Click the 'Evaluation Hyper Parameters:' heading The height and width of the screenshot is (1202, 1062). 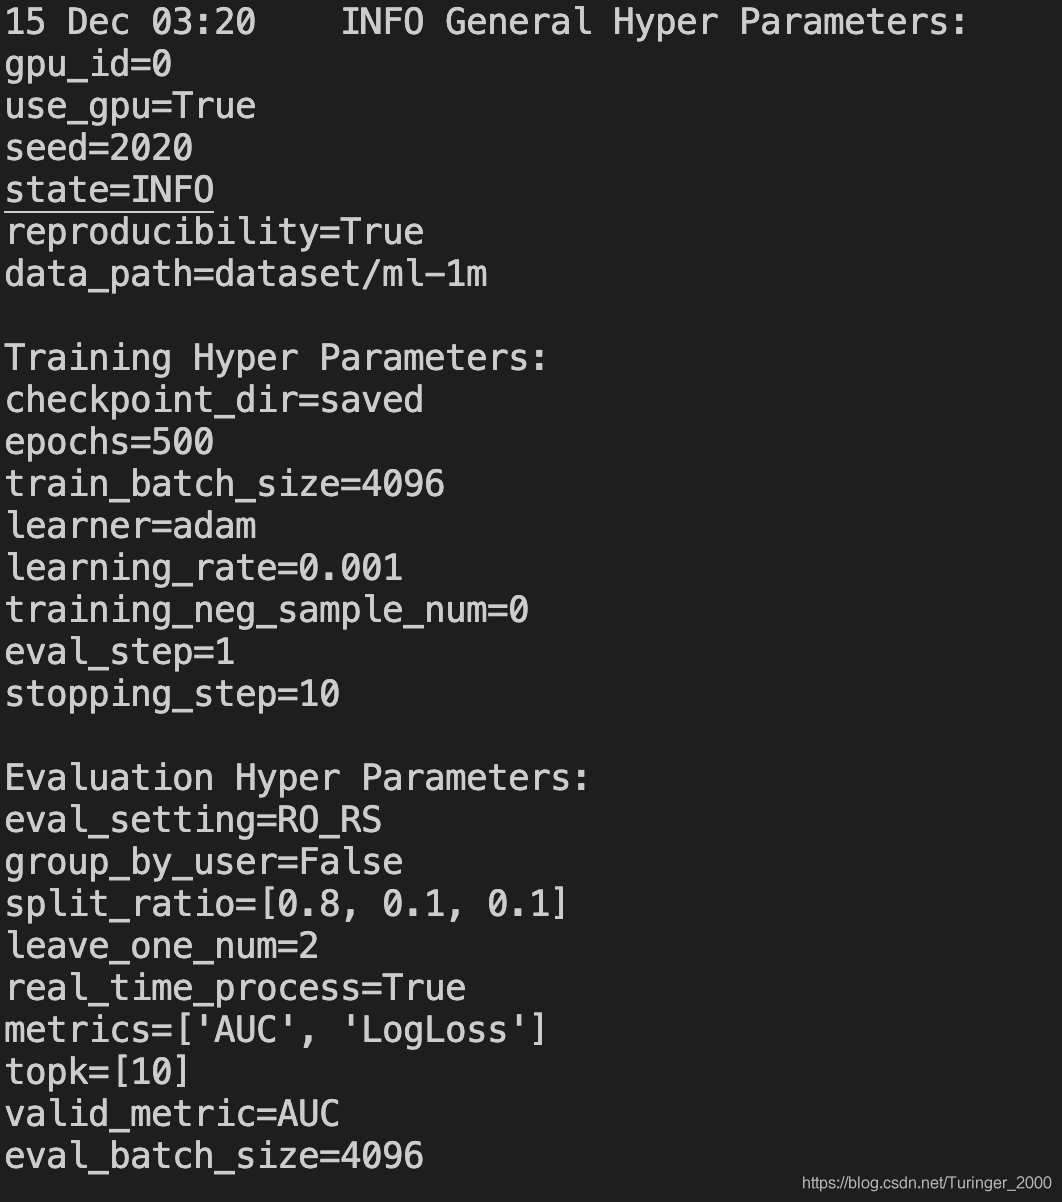click(x=298, y=778)
